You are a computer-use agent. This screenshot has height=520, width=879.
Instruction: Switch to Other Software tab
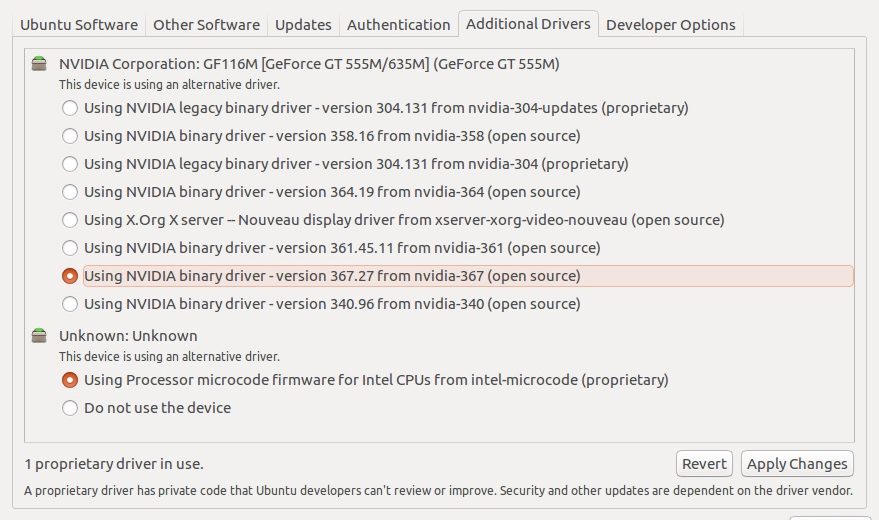208,24
